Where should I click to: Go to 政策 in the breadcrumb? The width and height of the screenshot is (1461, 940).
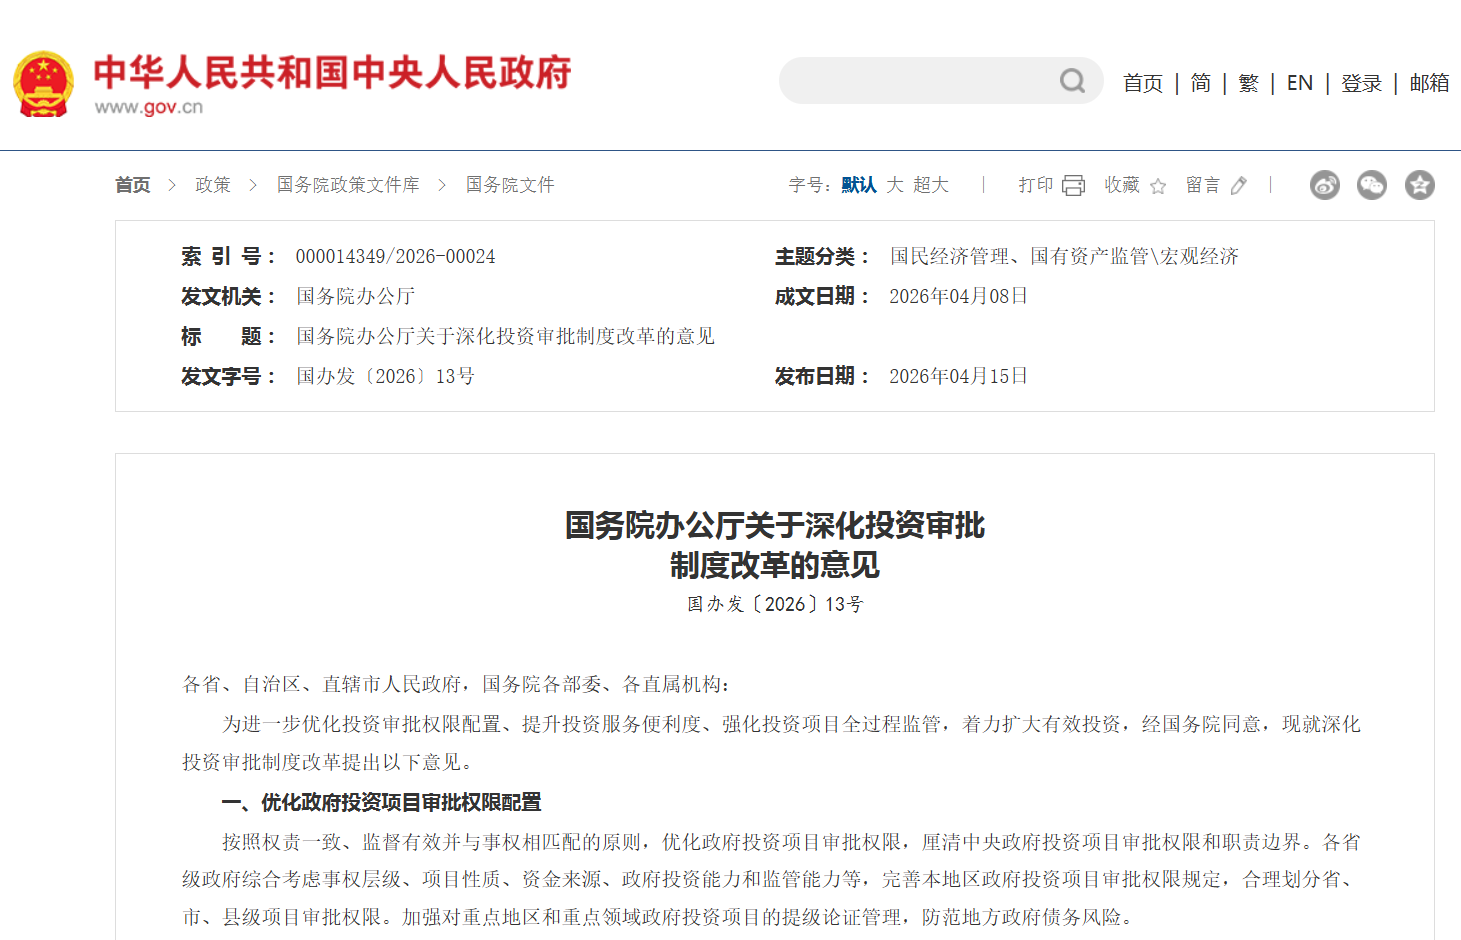[213, 185]
